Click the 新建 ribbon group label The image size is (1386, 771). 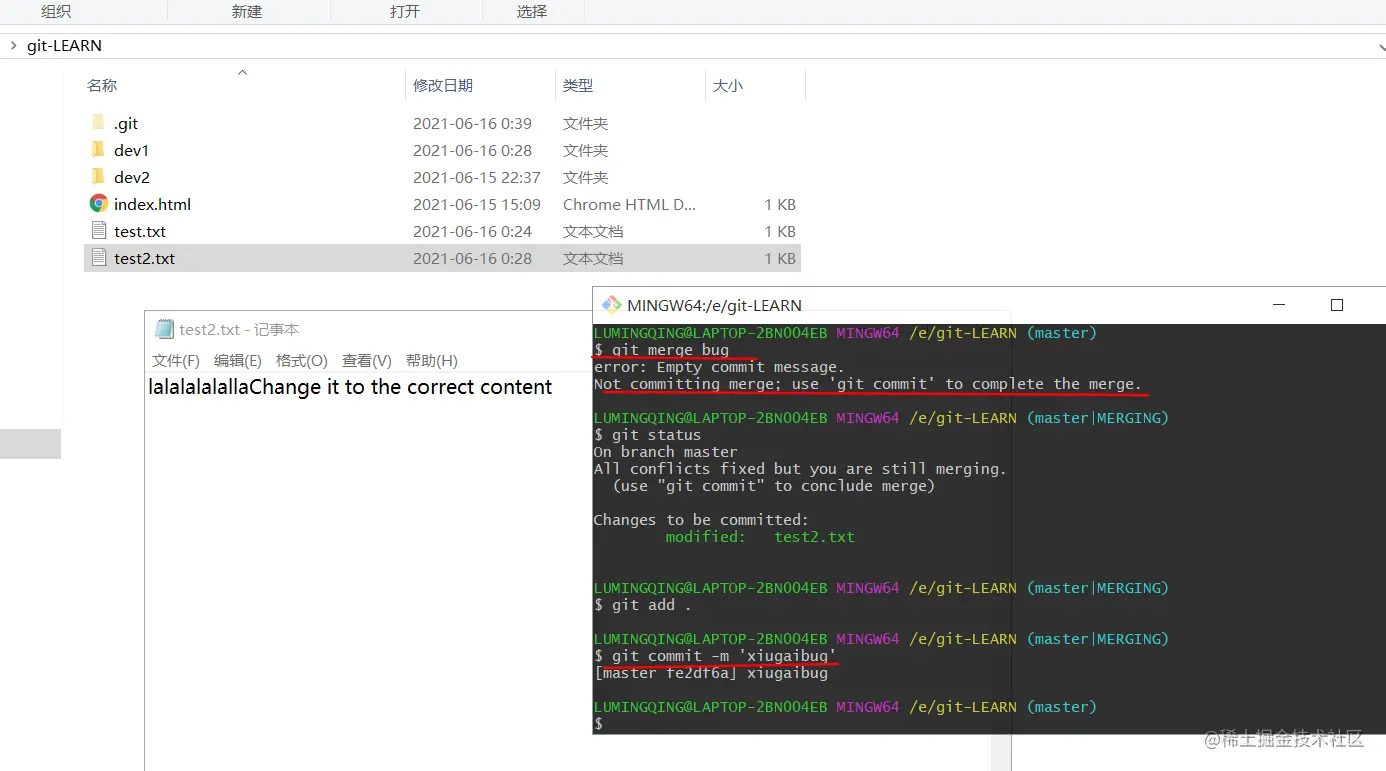click(x=246, y=11)
